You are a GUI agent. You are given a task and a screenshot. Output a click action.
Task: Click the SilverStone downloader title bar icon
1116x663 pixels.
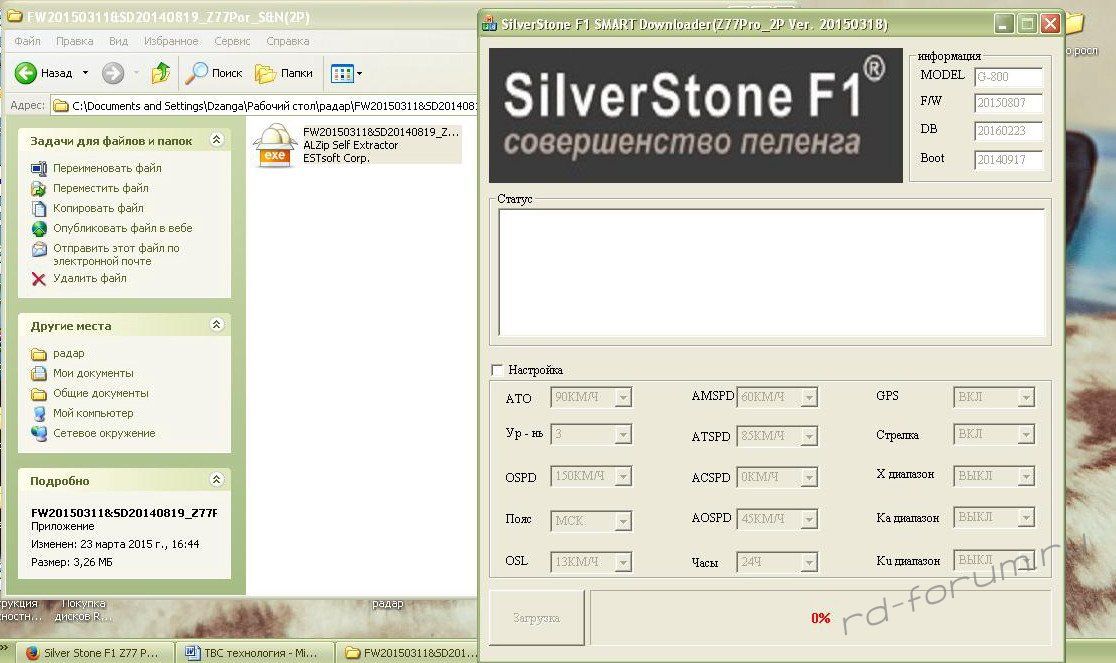(x=489, y=24)
